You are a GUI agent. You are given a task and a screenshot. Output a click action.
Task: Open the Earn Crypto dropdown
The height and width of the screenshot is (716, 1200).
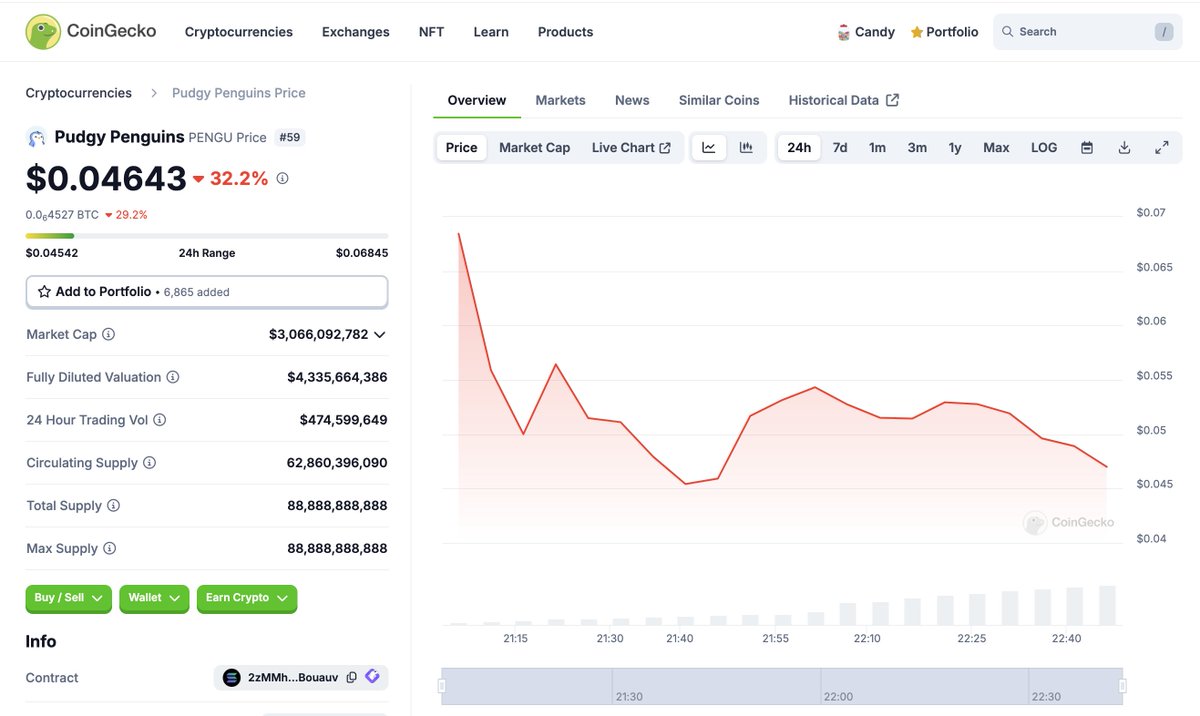(247, 598)
